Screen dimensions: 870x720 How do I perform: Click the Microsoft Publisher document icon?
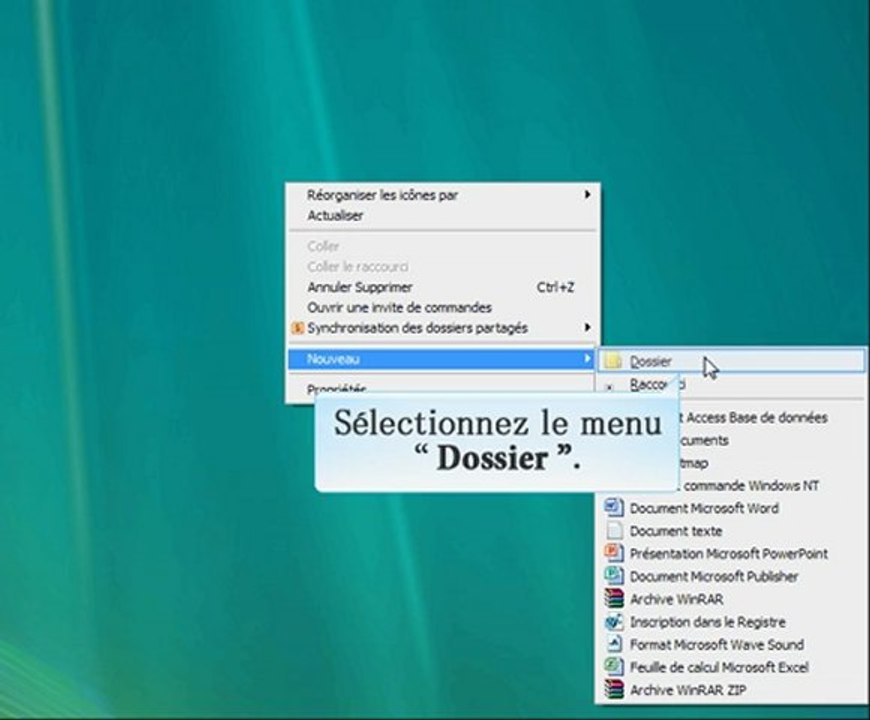coord(614,576)
